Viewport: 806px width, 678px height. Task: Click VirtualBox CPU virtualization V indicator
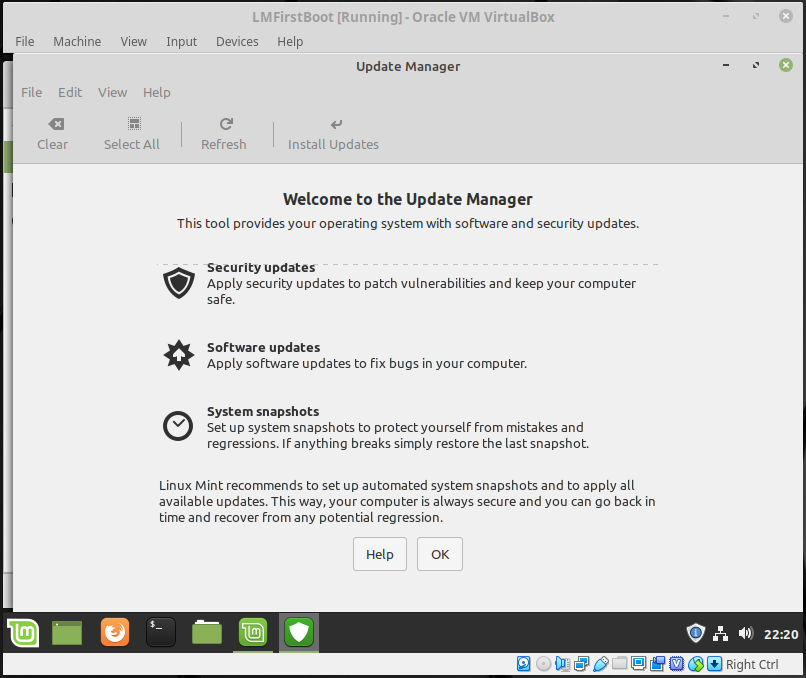[x=676, y=664]
